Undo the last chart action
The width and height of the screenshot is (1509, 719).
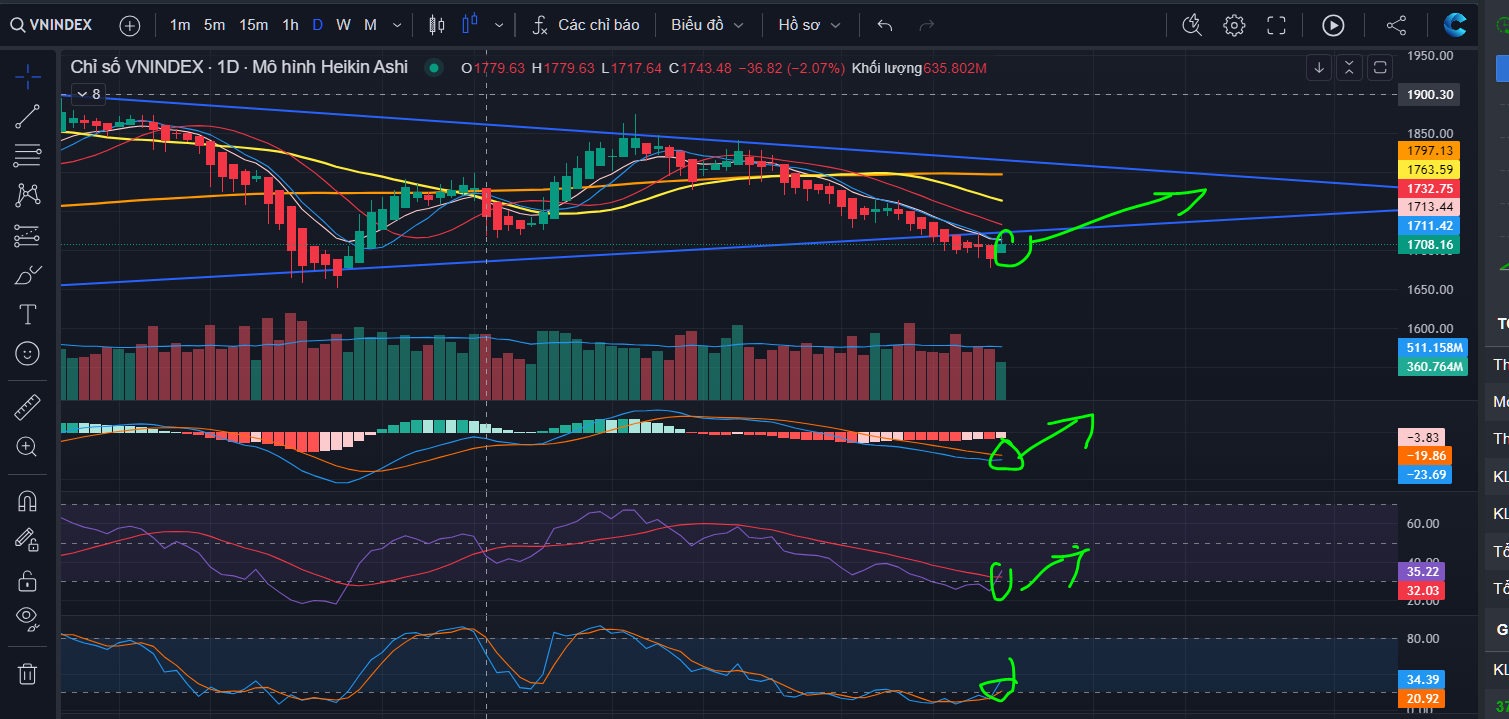885,25
